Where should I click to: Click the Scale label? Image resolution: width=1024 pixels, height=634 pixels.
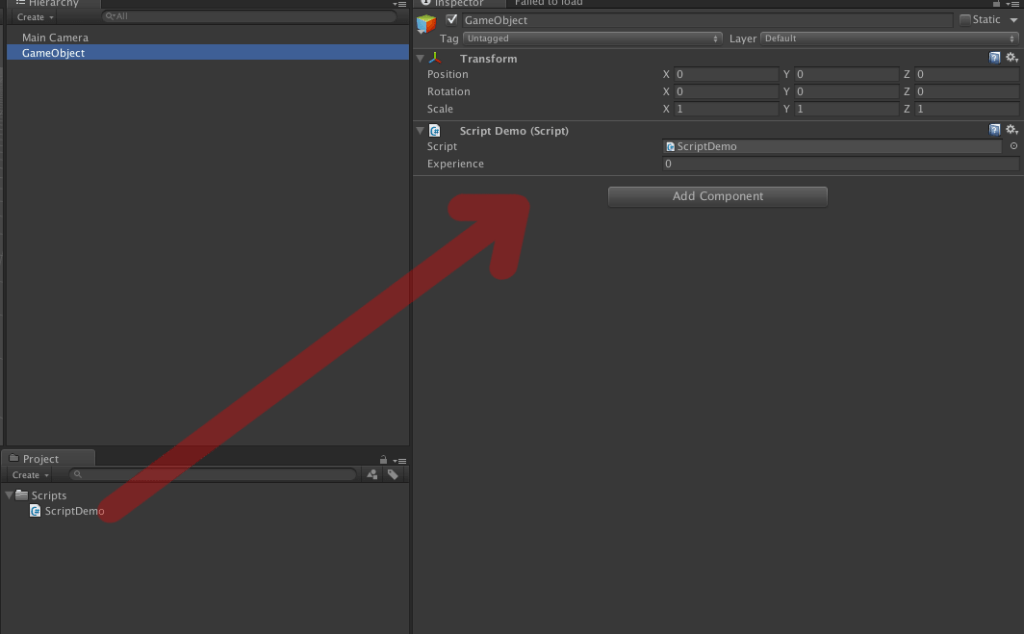coord(440,109)
